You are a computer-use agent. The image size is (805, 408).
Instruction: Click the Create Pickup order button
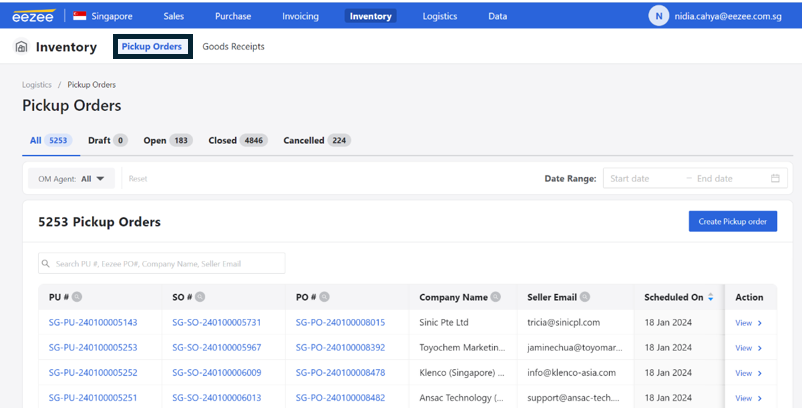733,221
